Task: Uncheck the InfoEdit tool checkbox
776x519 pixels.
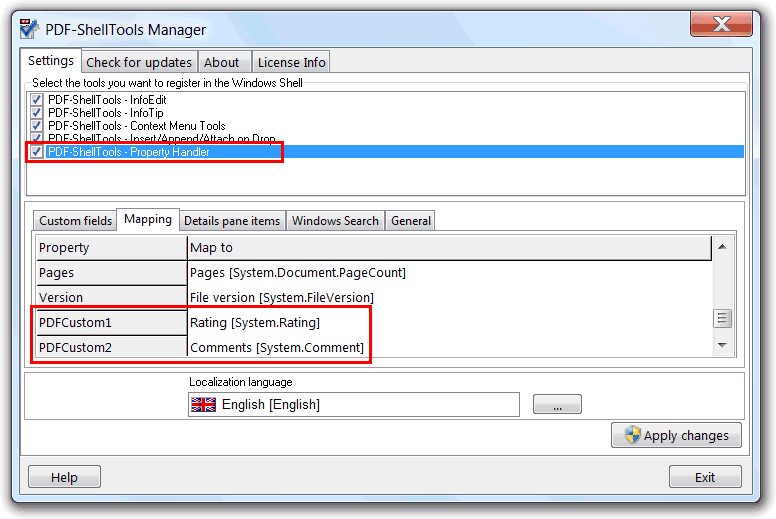Action: tap(37, 100)
